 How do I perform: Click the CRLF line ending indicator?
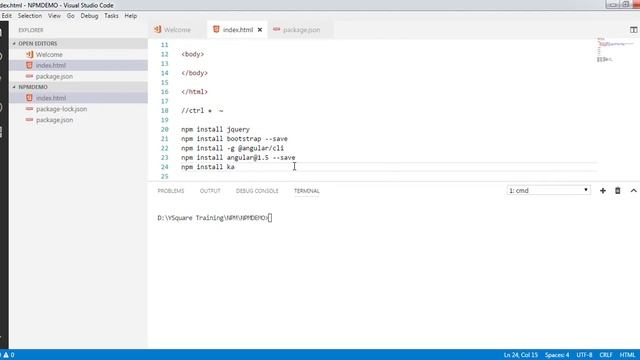[x=606, y=355]
